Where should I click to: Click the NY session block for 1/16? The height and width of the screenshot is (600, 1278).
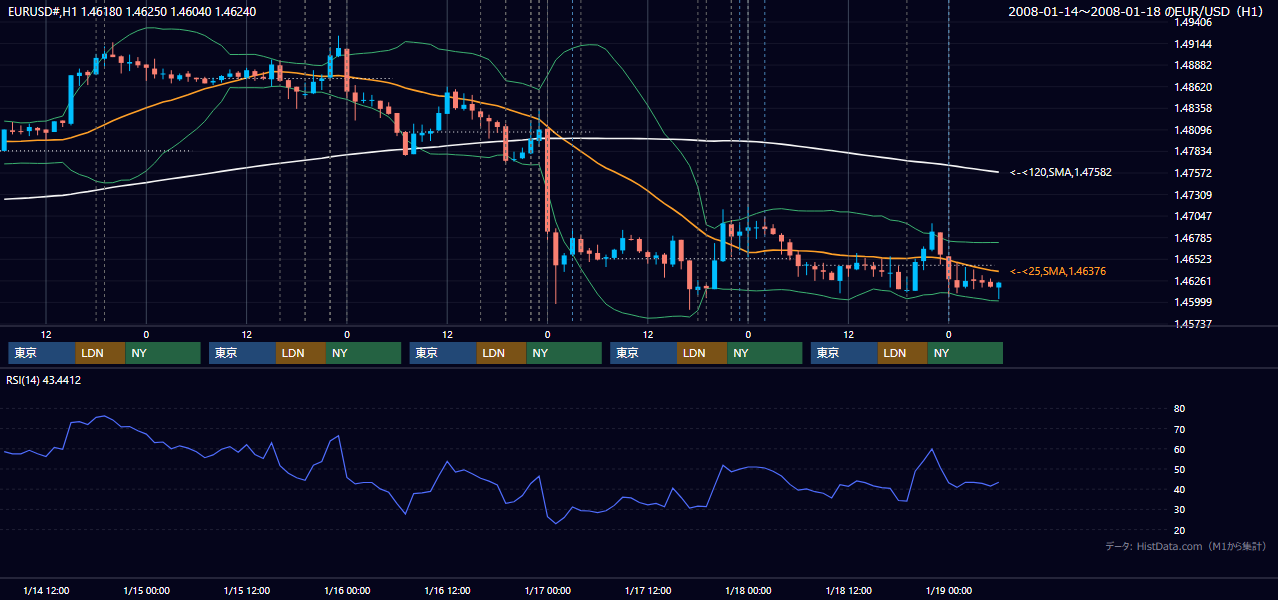tap(564, 353)
